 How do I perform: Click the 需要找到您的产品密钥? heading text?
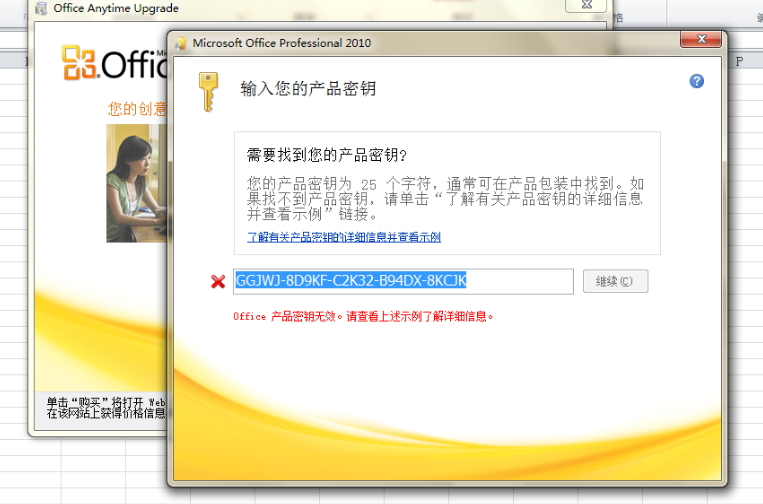327,155
